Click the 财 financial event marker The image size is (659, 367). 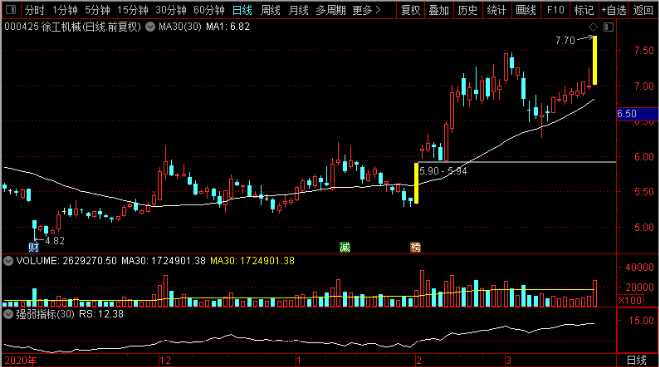pyautogui.click(x=33, y=247)
